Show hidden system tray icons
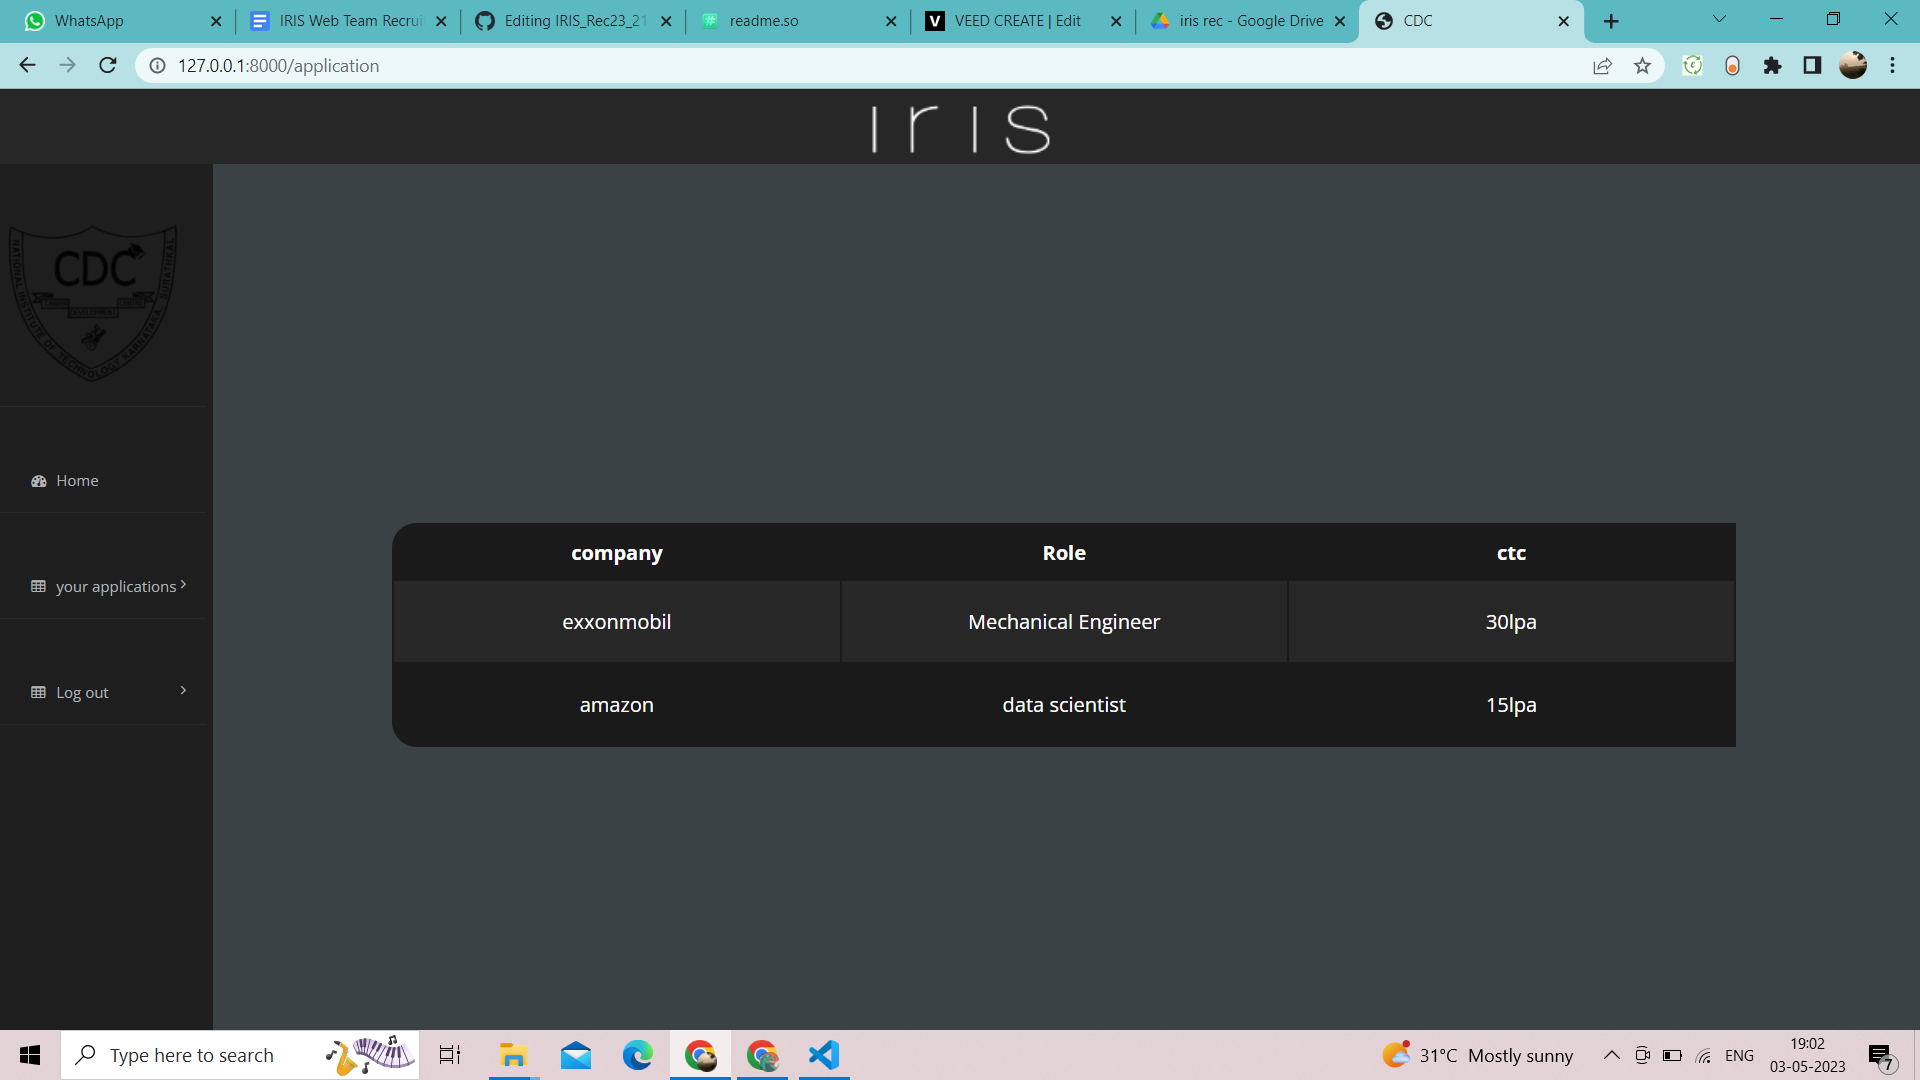 [1611, 1055]
